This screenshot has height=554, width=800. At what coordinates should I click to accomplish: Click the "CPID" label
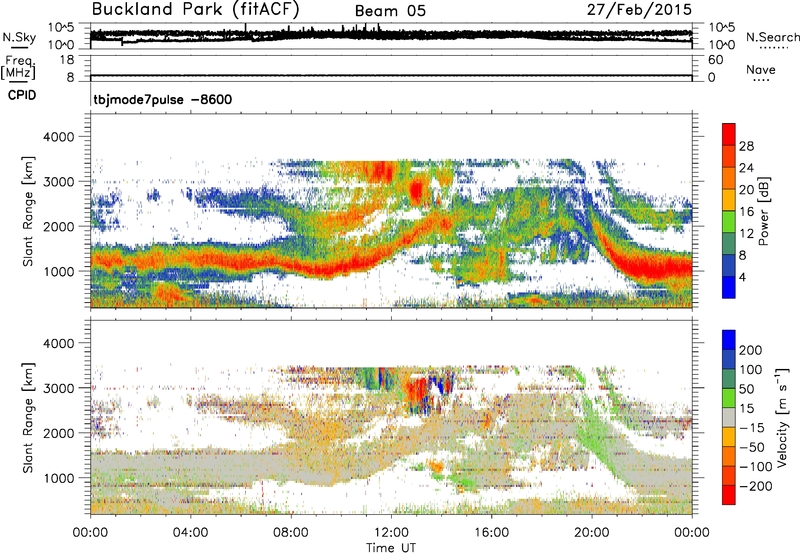click(22, 95)
